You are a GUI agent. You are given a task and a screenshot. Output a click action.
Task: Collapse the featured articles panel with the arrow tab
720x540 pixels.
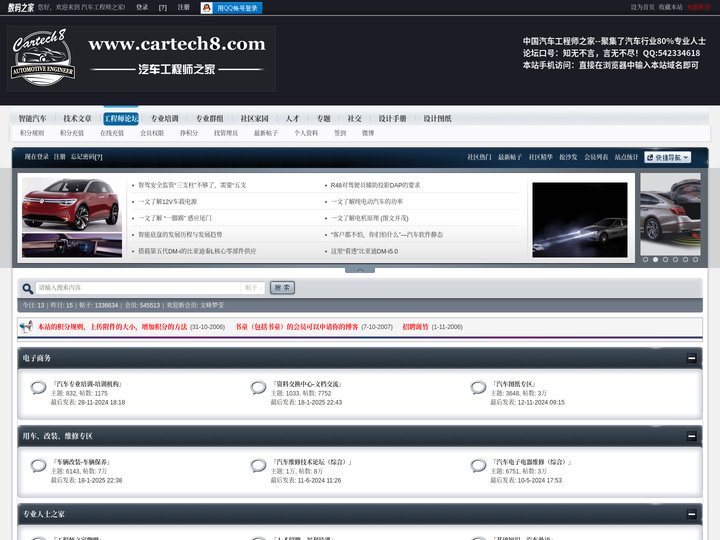(360, 270)
